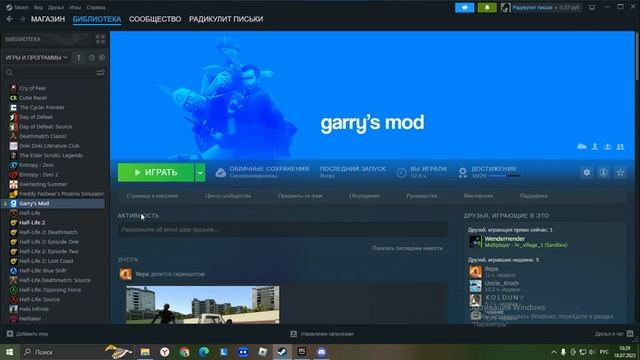The width and height of the screenshot is (640, 360).
Task: Open Руководства link
Action: click(422, 196)
